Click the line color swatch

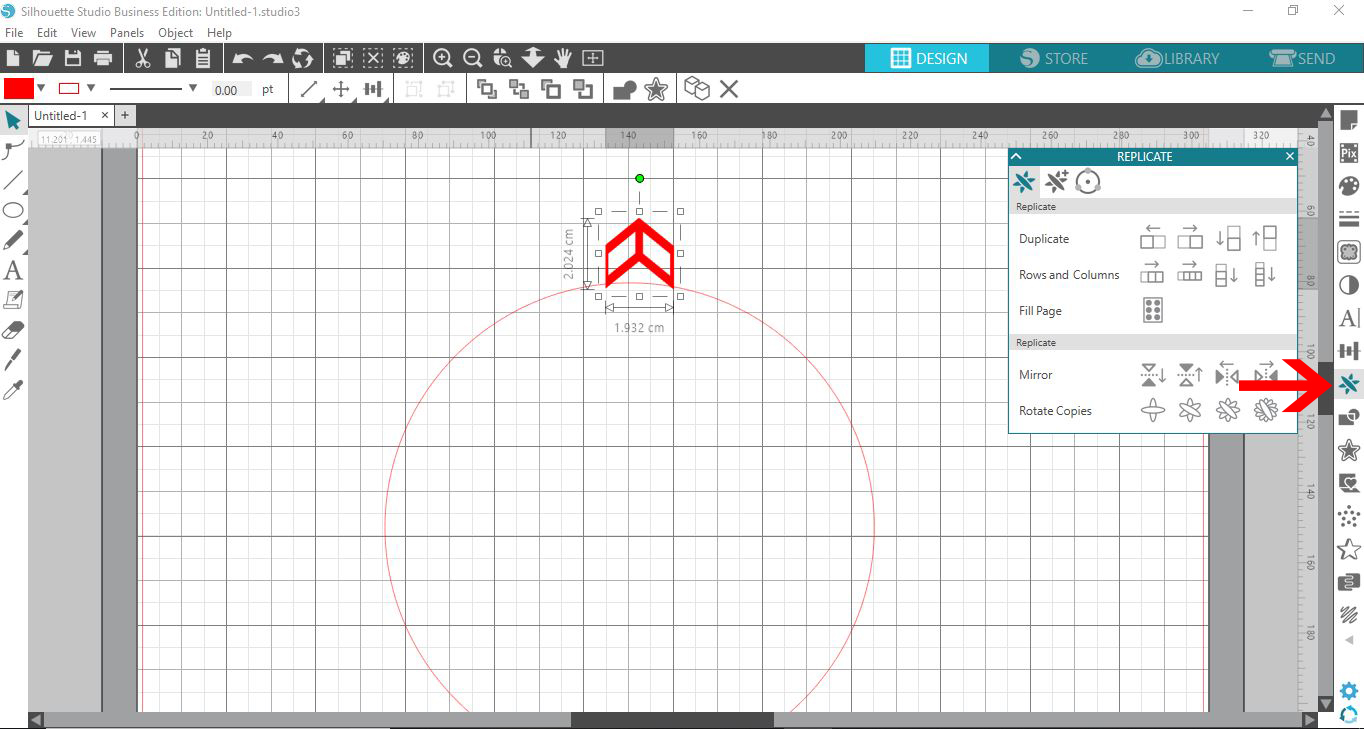tap(69, 88)
